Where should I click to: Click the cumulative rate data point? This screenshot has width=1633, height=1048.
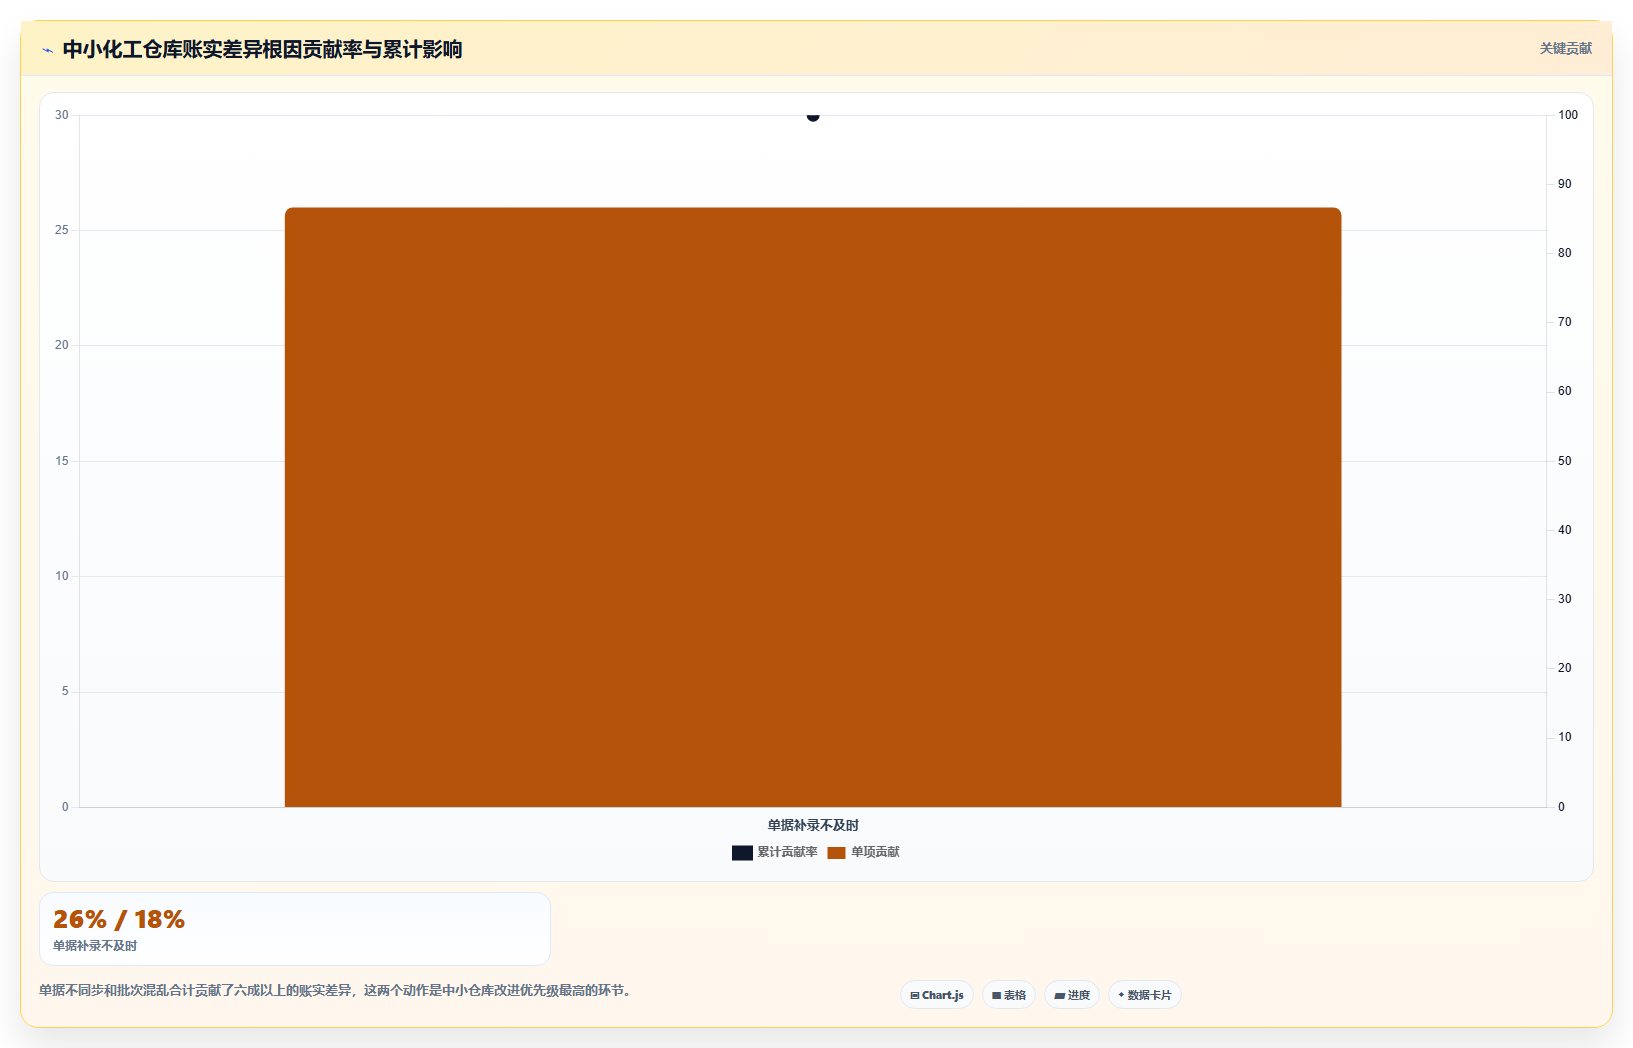pyautogui.click(x=813, y=116)
